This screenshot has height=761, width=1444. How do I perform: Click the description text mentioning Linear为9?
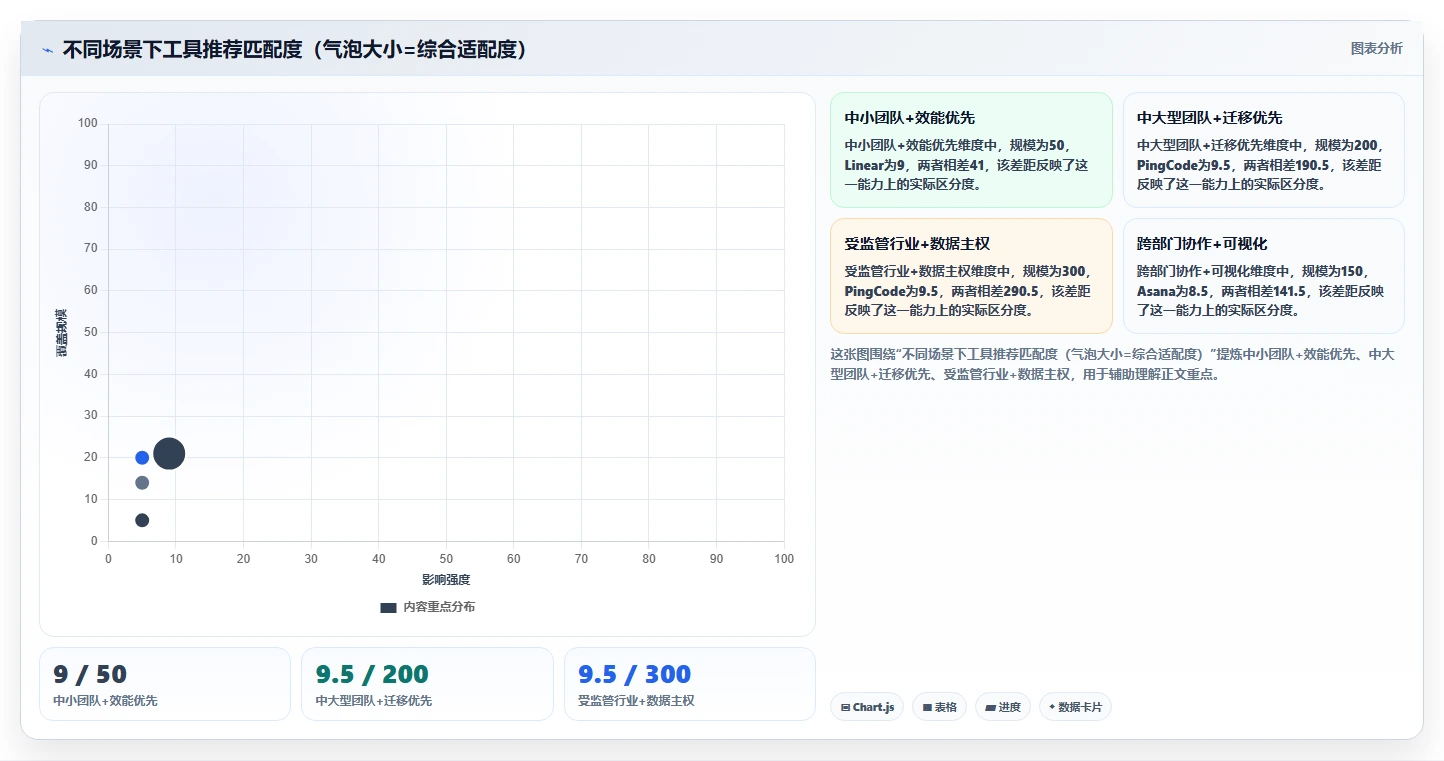coord(967,164)
